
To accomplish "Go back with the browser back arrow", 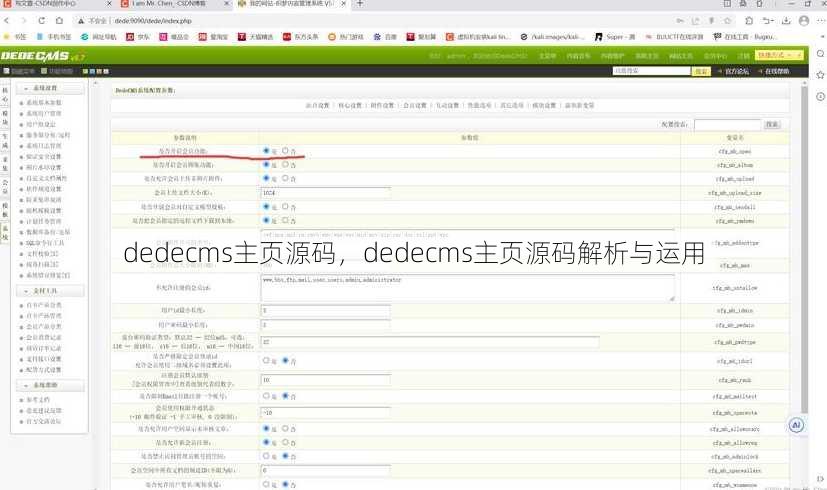I will (x=7, y=21).
